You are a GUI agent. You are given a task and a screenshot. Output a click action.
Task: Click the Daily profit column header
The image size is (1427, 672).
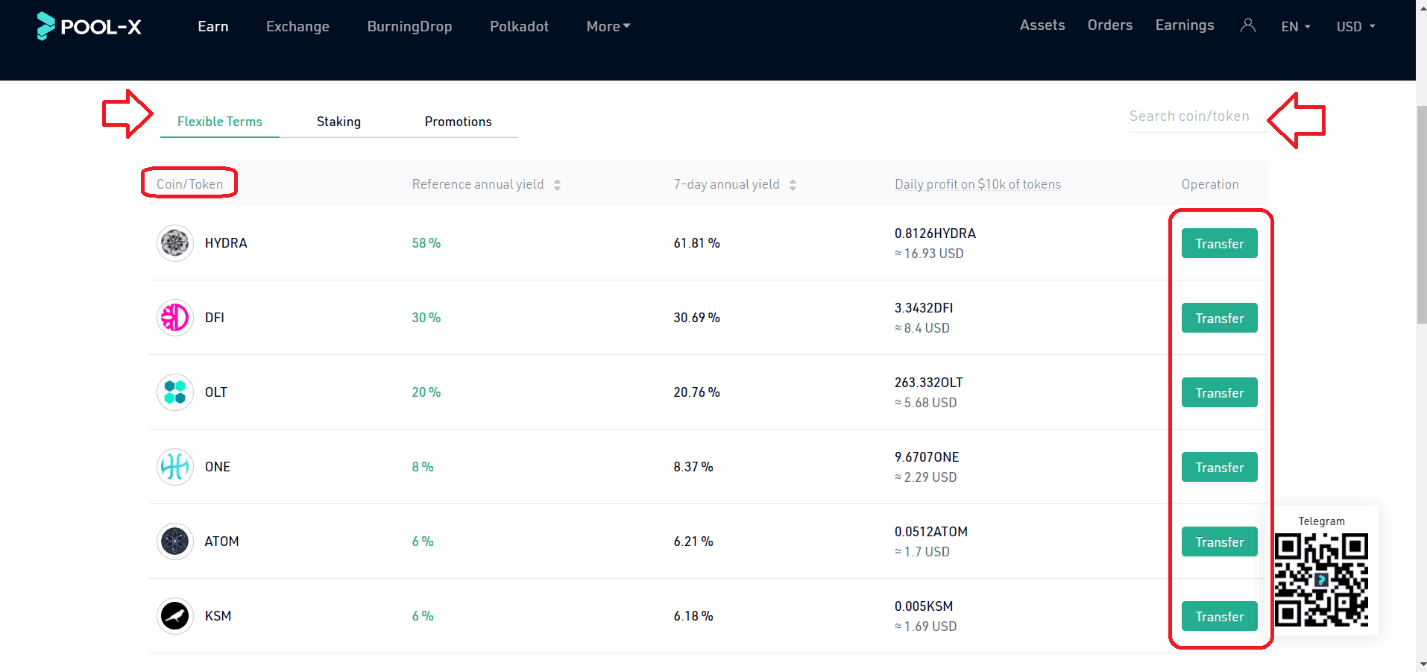pyautogui.click(x=978, y=184)
